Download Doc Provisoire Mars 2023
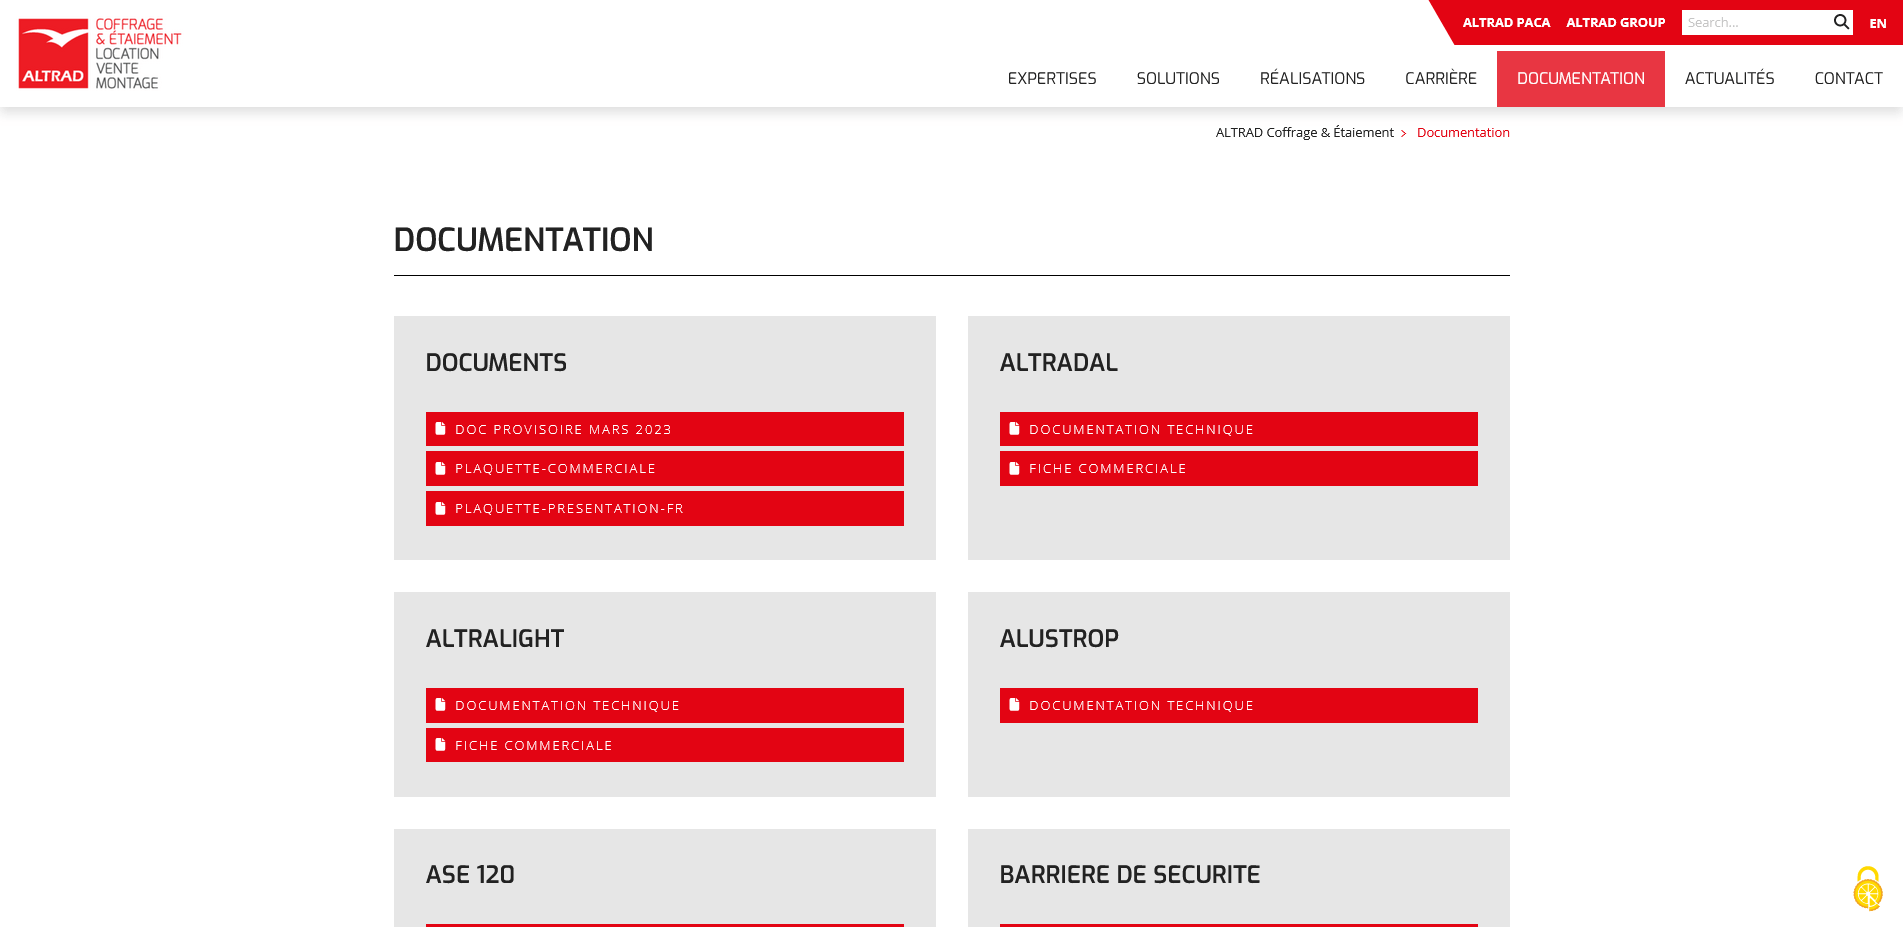 [665, 429]
